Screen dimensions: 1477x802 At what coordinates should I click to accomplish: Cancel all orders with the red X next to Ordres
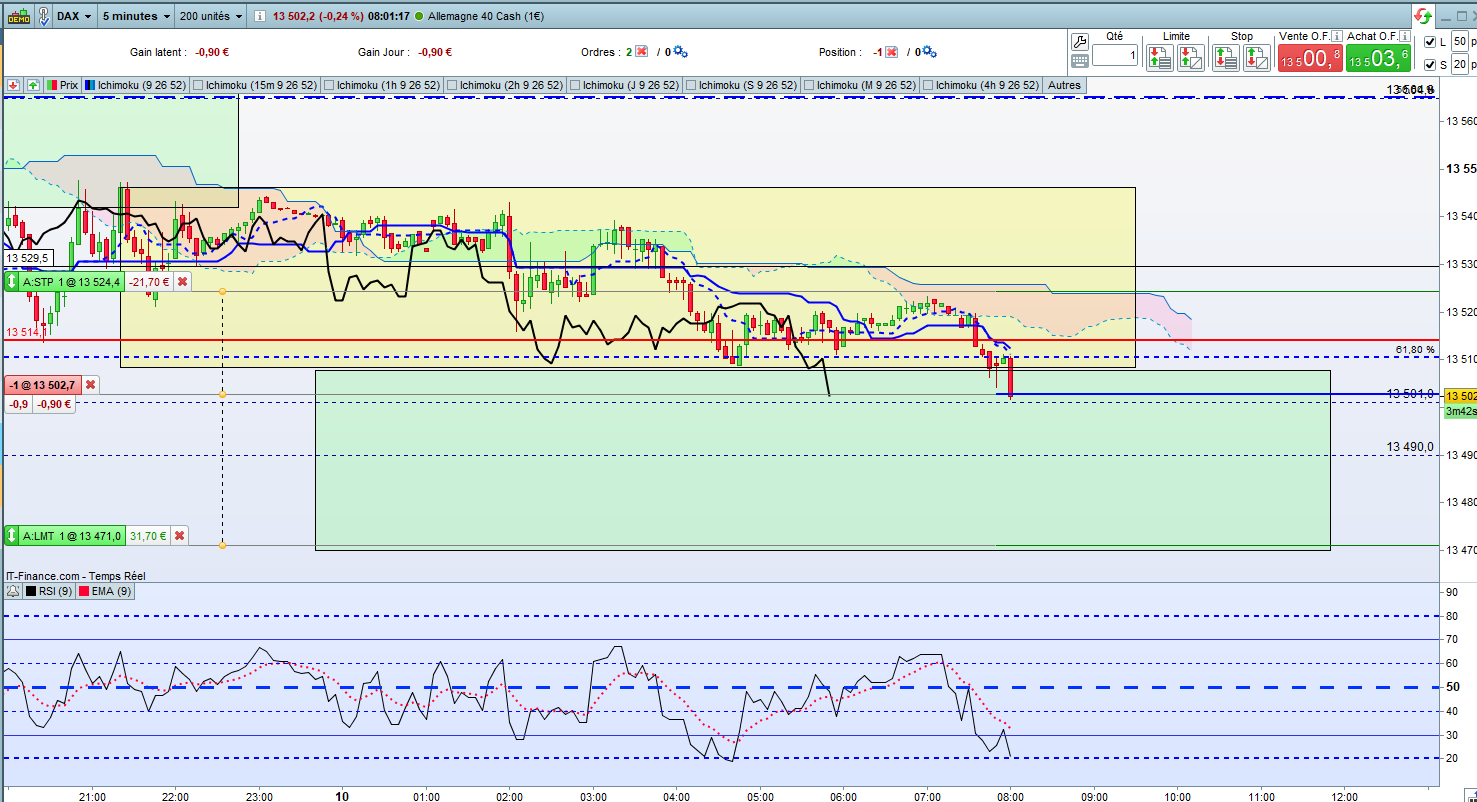click(641, 52)
